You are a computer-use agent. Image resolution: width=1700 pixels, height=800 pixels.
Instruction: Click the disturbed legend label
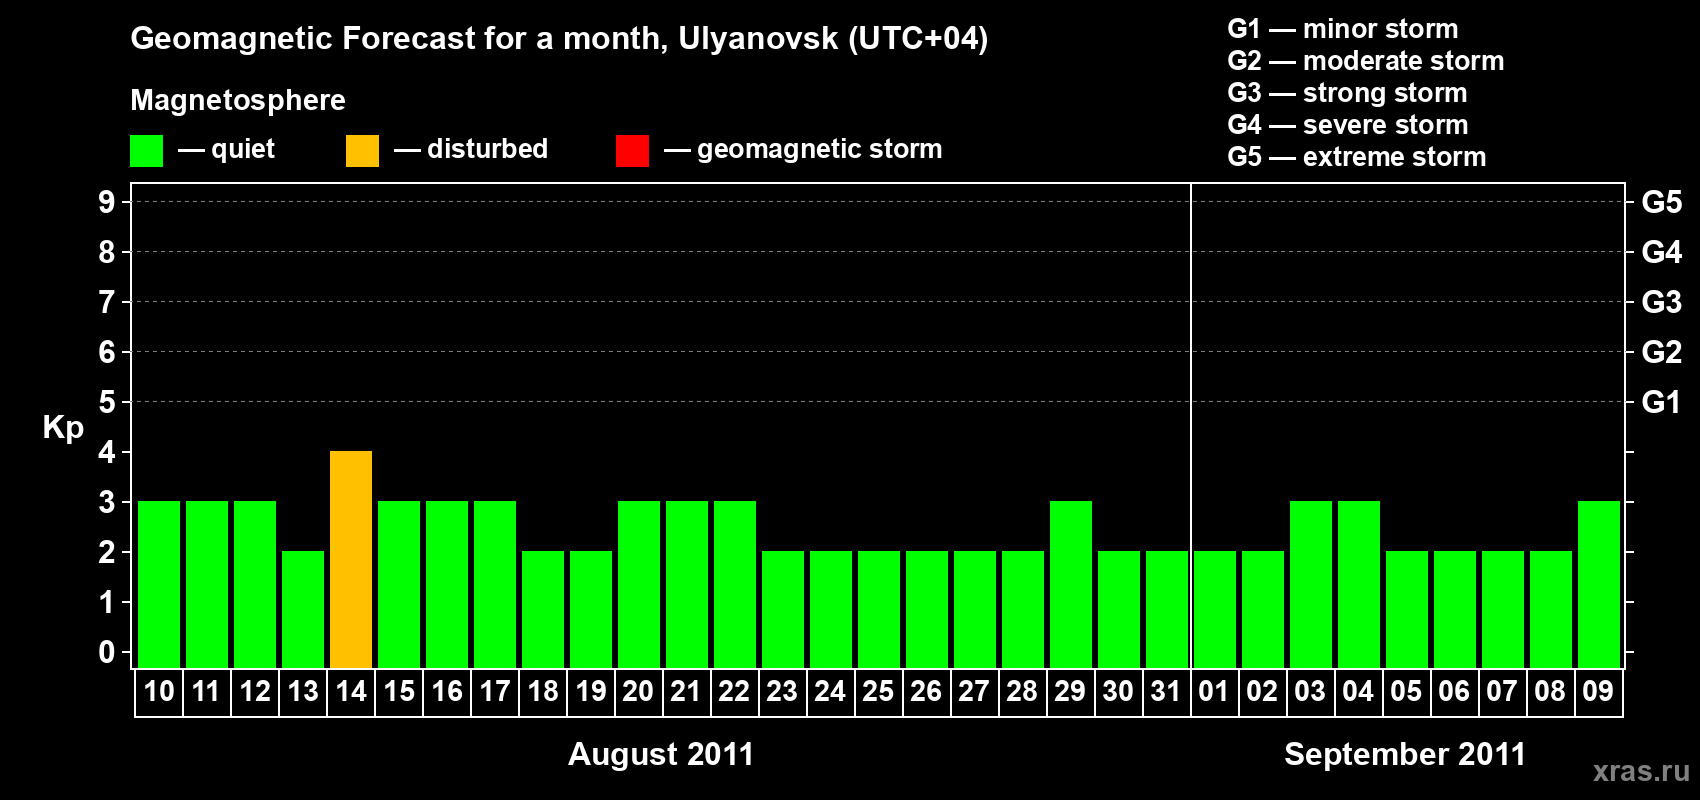(x=487, y=149)
